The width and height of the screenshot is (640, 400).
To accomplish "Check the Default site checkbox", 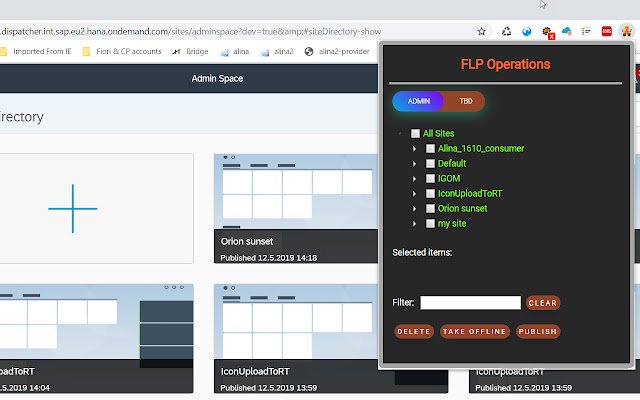I will (x=430, y=164).
